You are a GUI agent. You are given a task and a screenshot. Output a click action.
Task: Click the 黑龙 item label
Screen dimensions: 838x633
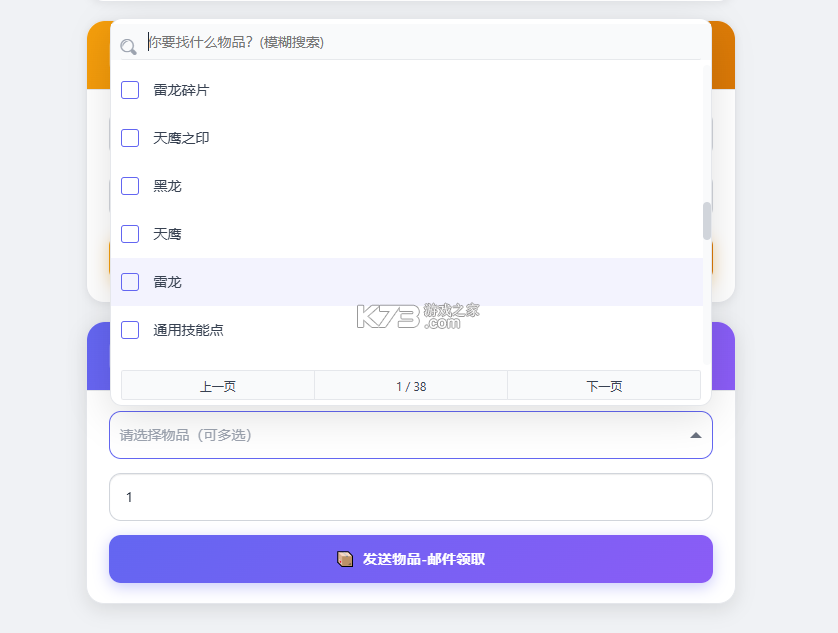coord(167,186)
